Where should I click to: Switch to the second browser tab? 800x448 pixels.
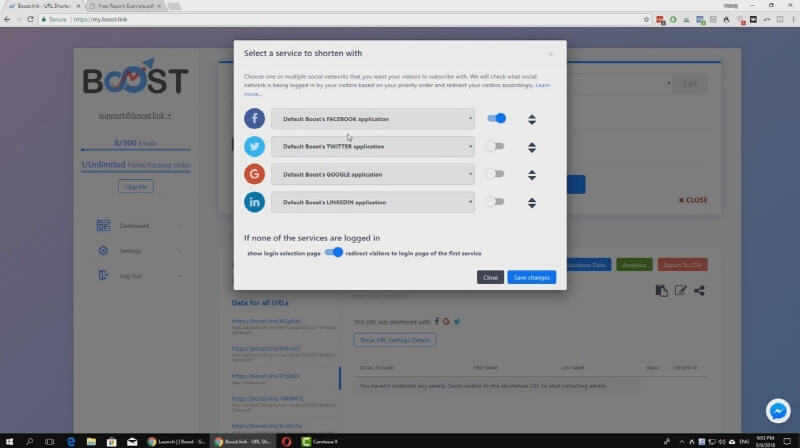pyautogui.click(x=125, y=6)
